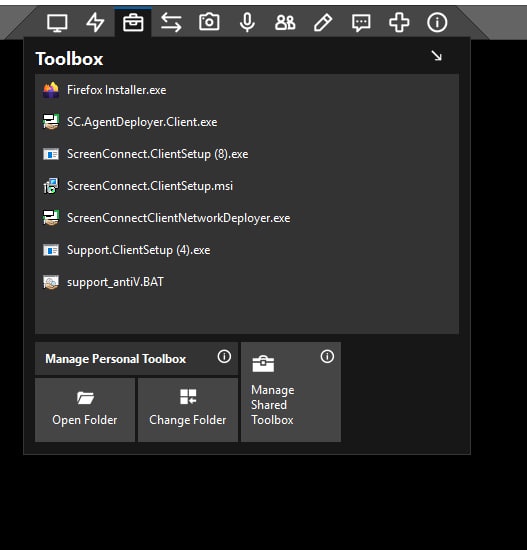The image size is (527, 550).
Task: Collapse Toolbox with the diagonal arrow
Action: tap(437, 56)
